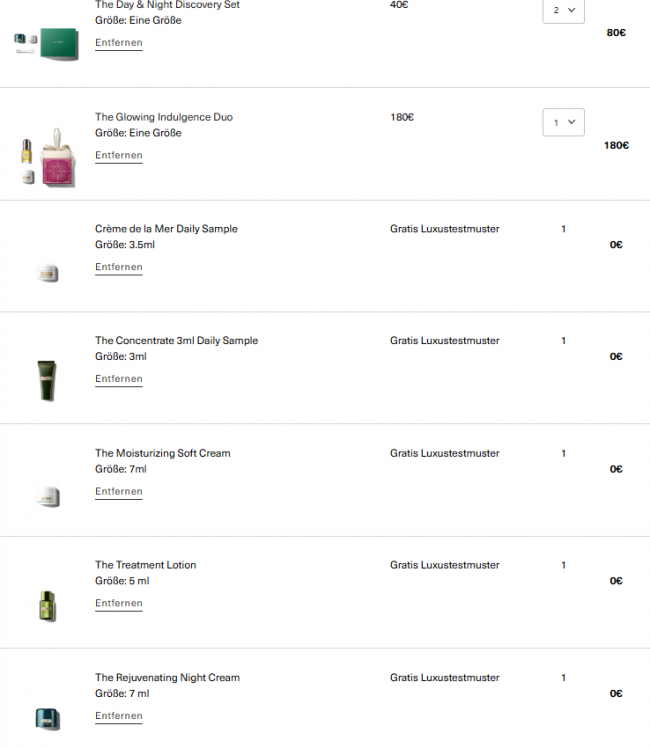Click the Rejuvenating Night Cream jar image
Image resolution: width=650 pixels, height=748 pixels.
(47, 718)
